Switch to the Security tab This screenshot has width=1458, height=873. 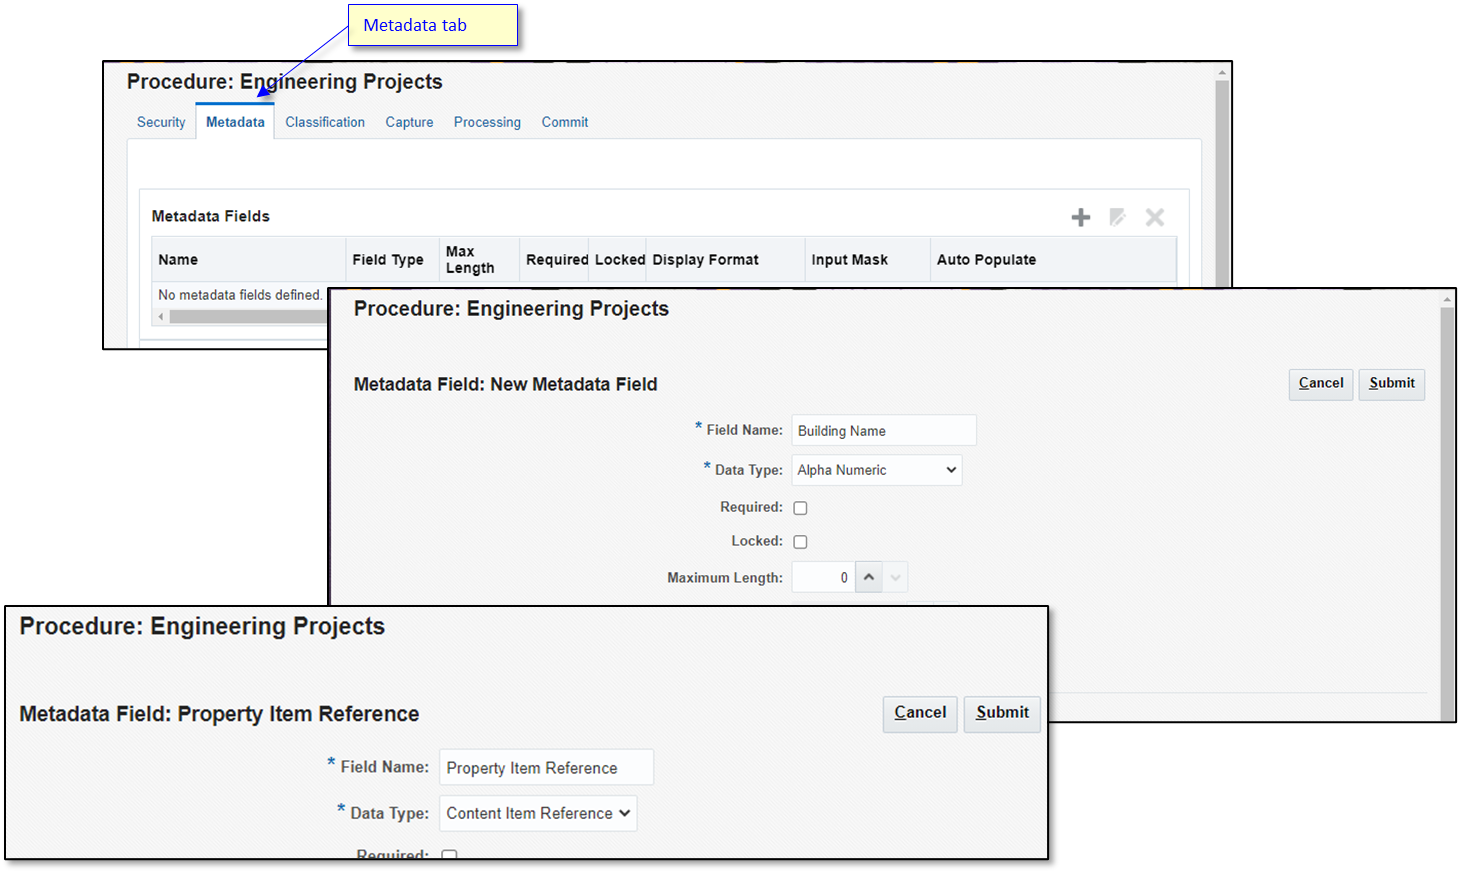click(161, 121)
